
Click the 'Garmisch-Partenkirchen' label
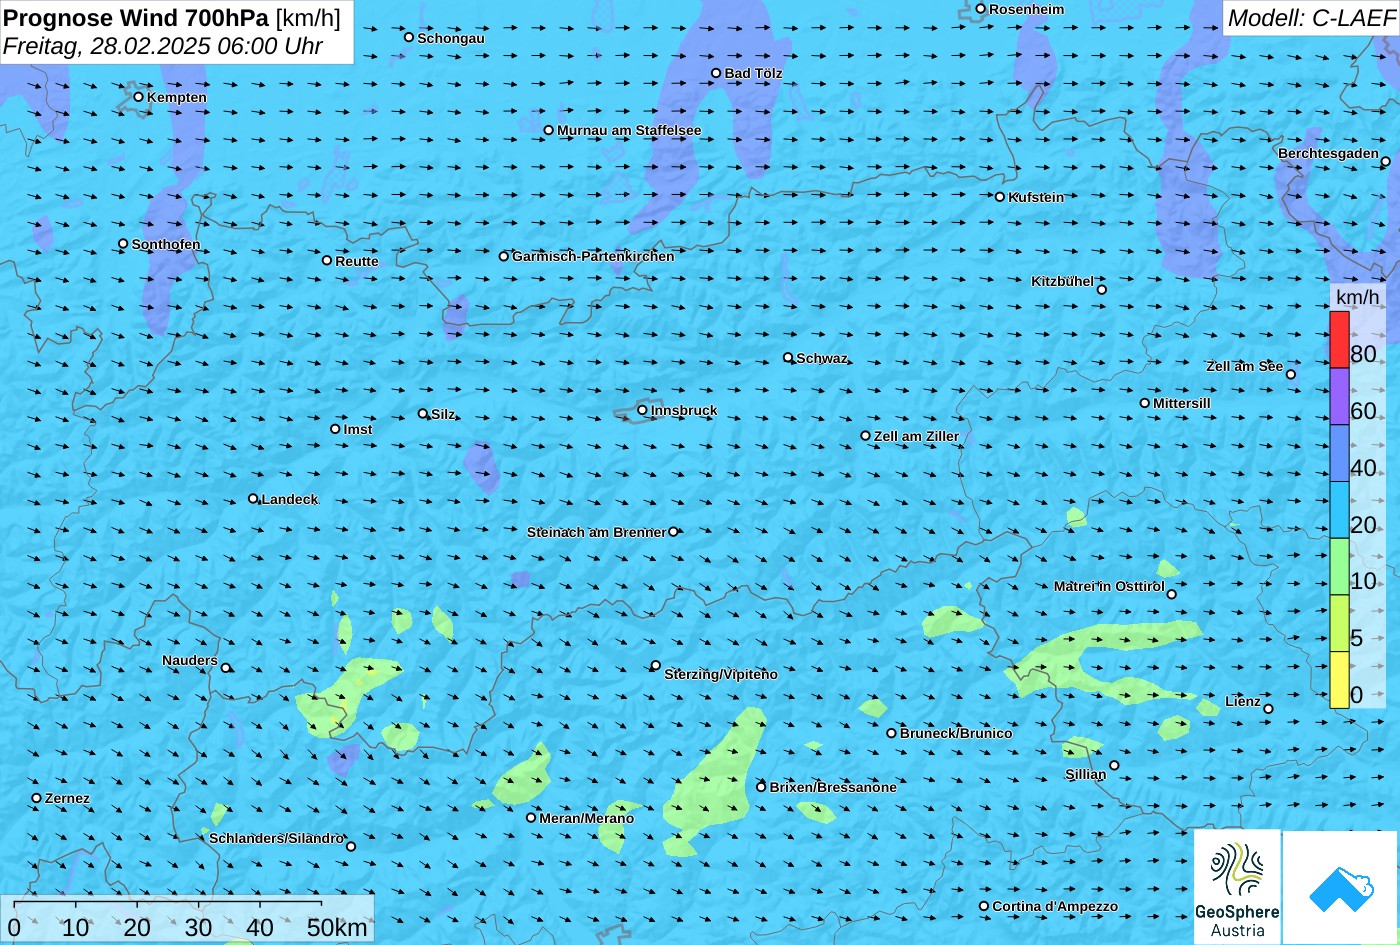point(593,257)
